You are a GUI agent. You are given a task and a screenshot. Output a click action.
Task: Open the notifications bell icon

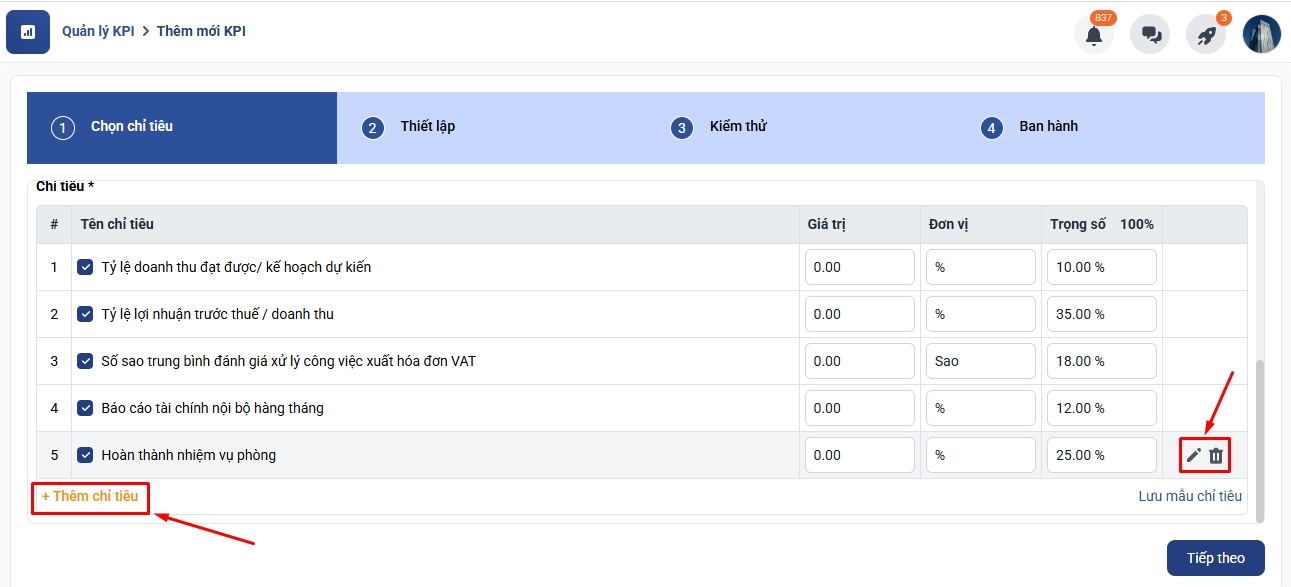tap(1094, 35)
